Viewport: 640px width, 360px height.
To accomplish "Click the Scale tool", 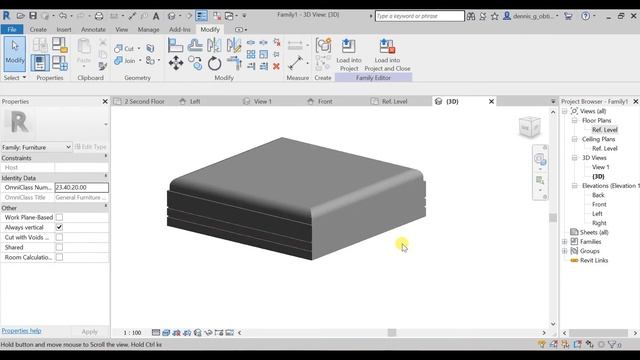I will coord(264,54).
